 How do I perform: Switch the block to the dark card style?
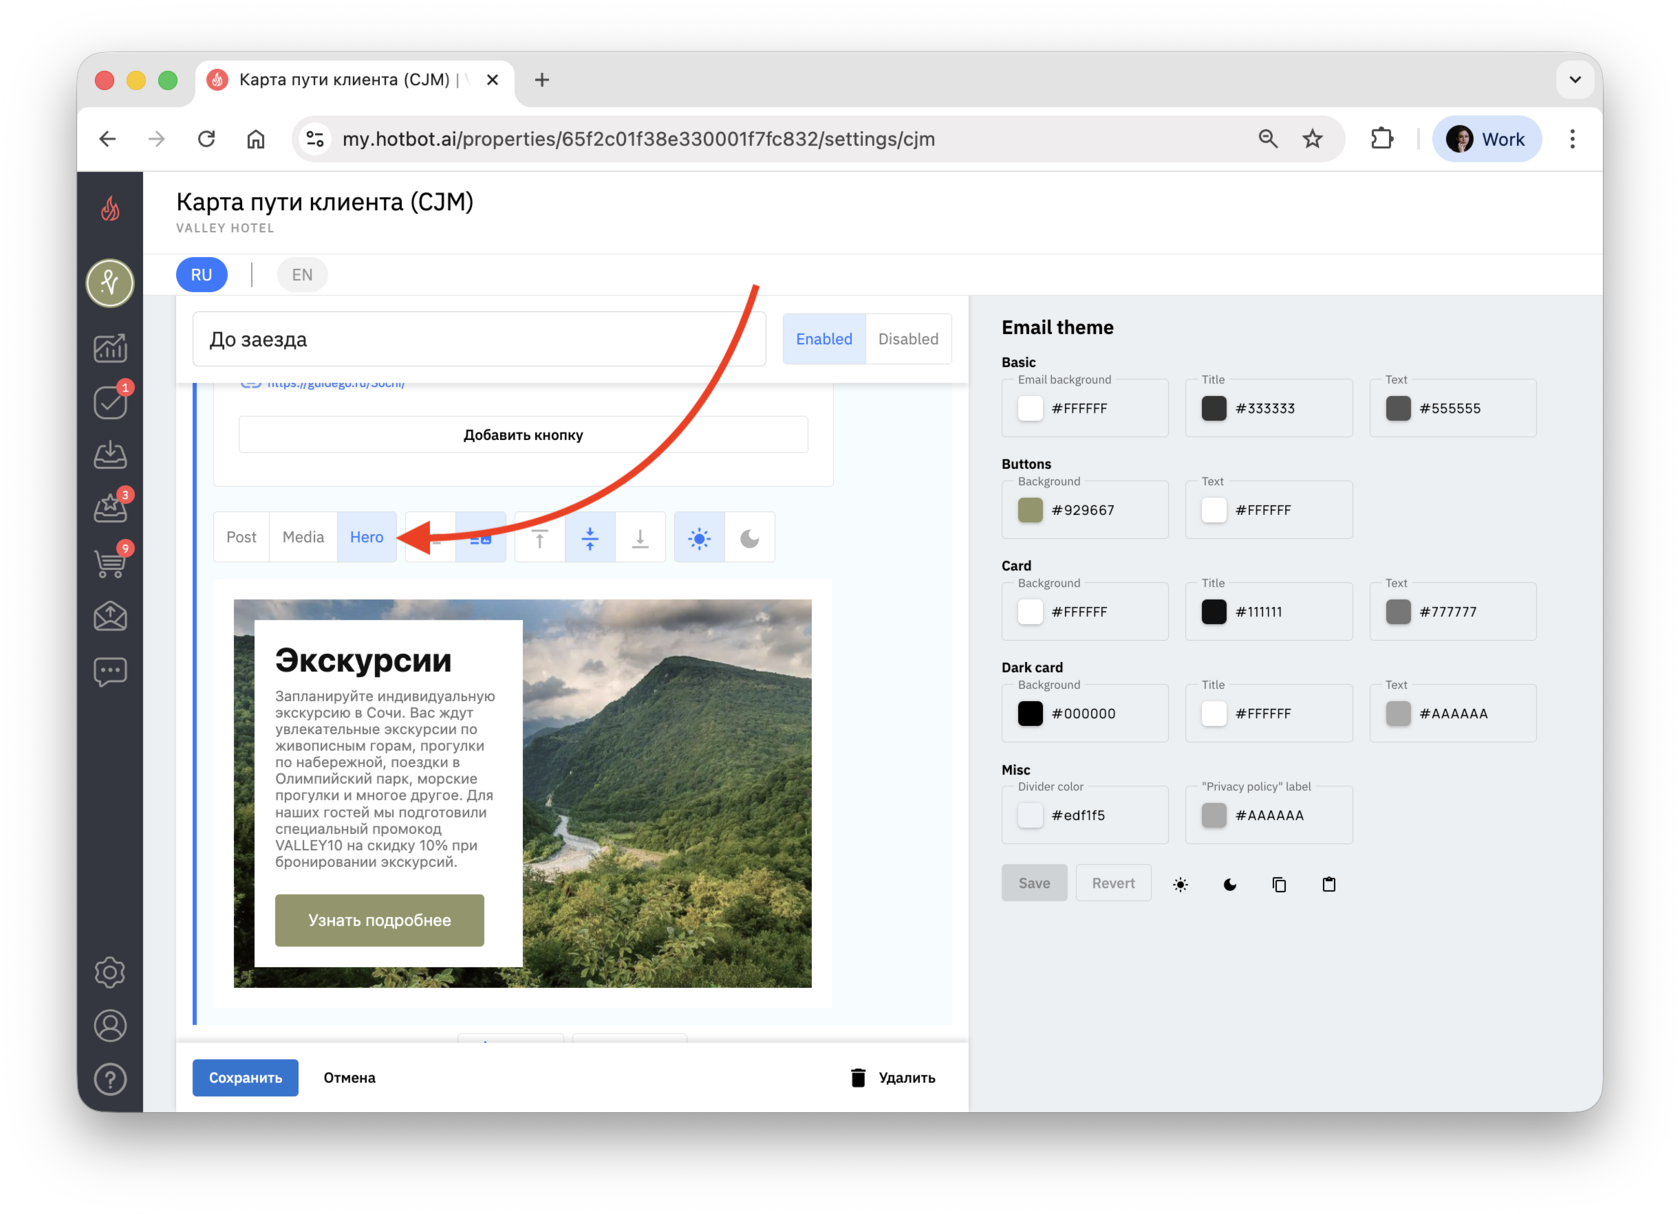click(x=749, y=538)
